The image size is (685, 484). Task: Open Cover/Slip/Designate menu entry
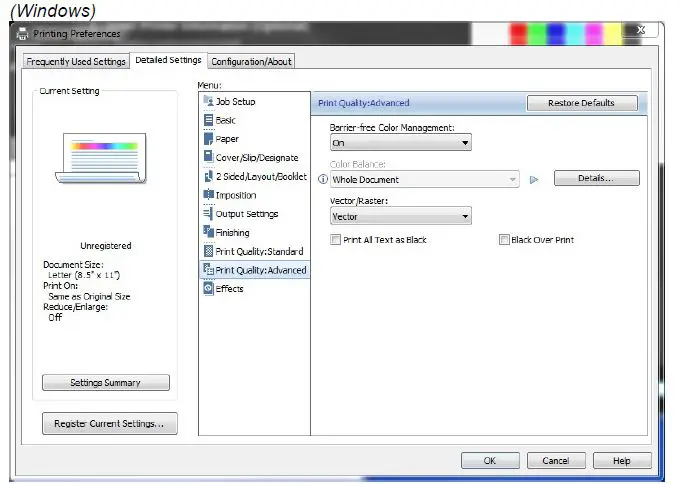click(x=255, y=158)
